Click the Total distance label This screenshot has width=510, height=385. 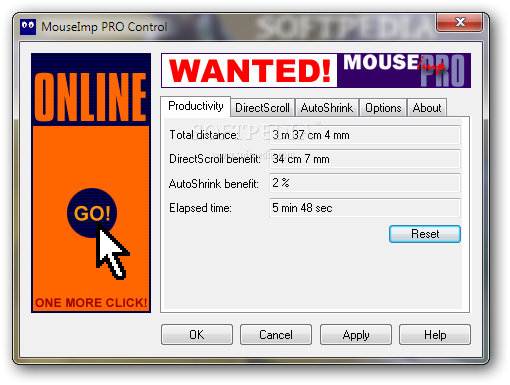(x=204, y=135)
